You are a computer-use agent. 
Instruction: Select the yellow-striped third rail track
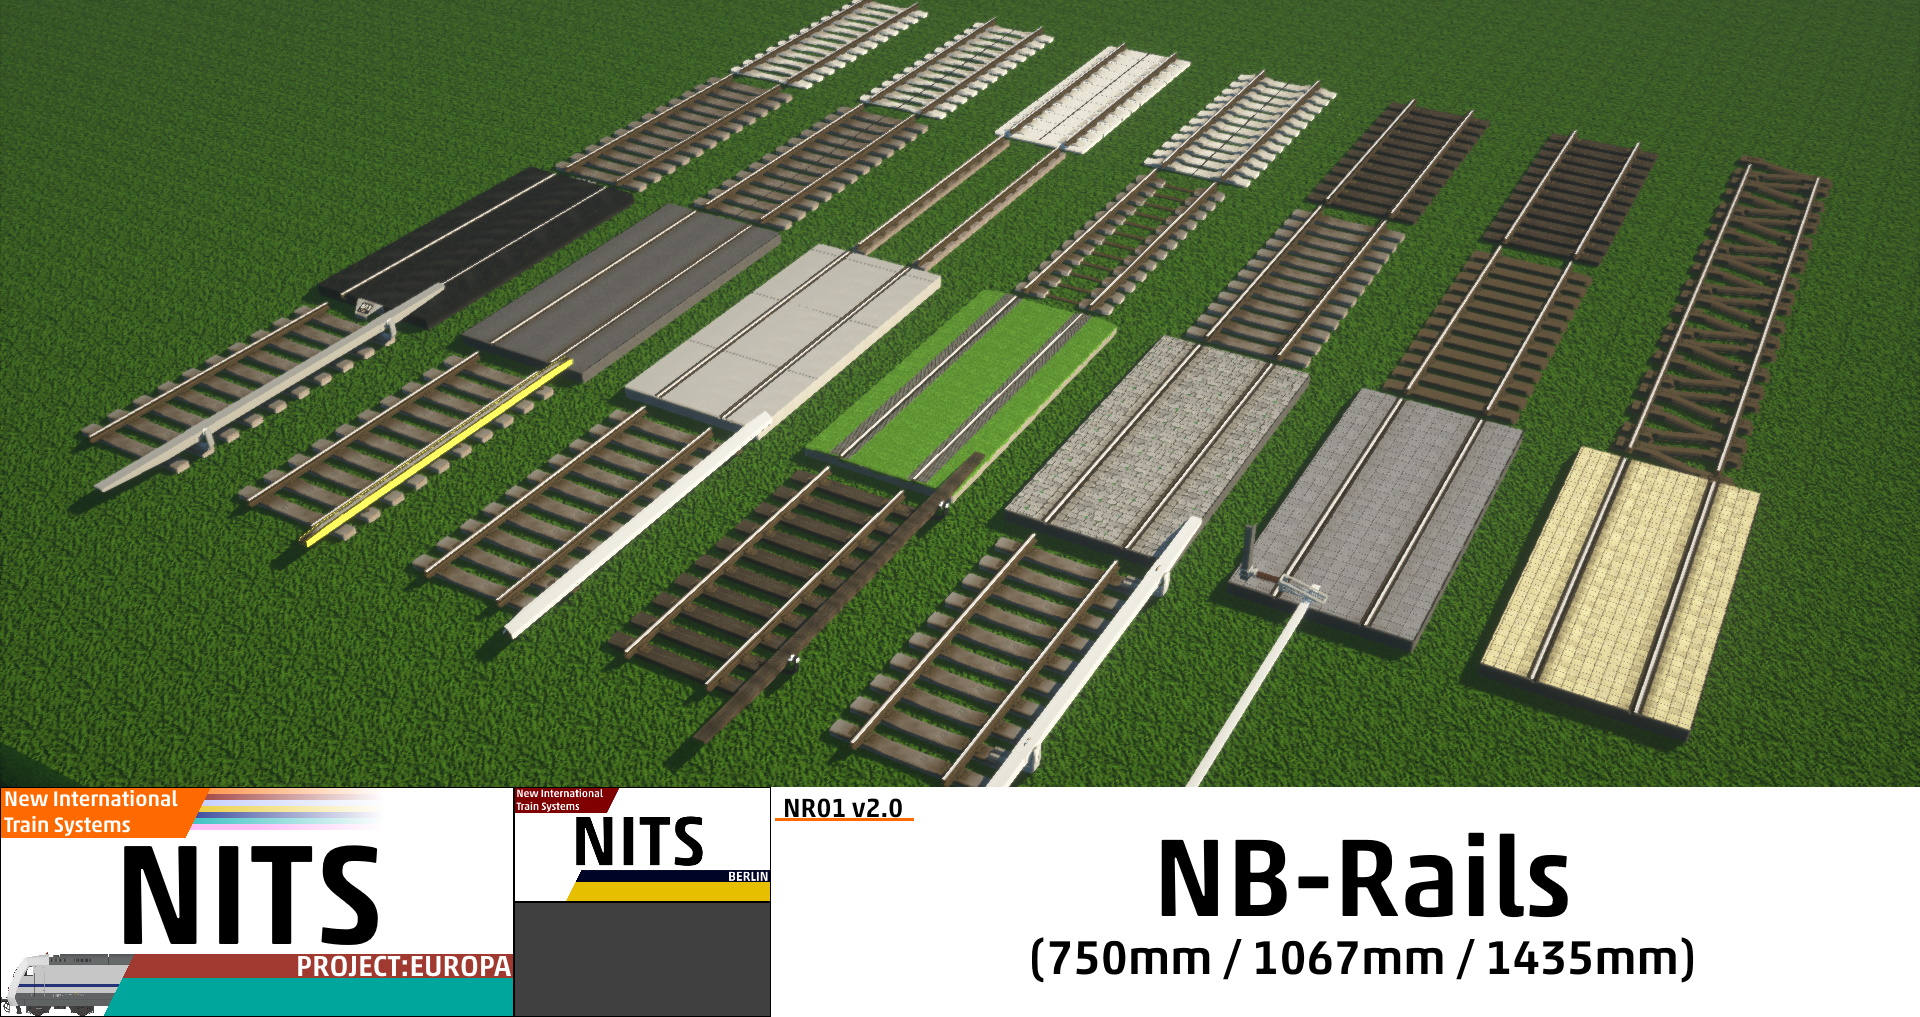pyautogui.click(x=407, y=450)
